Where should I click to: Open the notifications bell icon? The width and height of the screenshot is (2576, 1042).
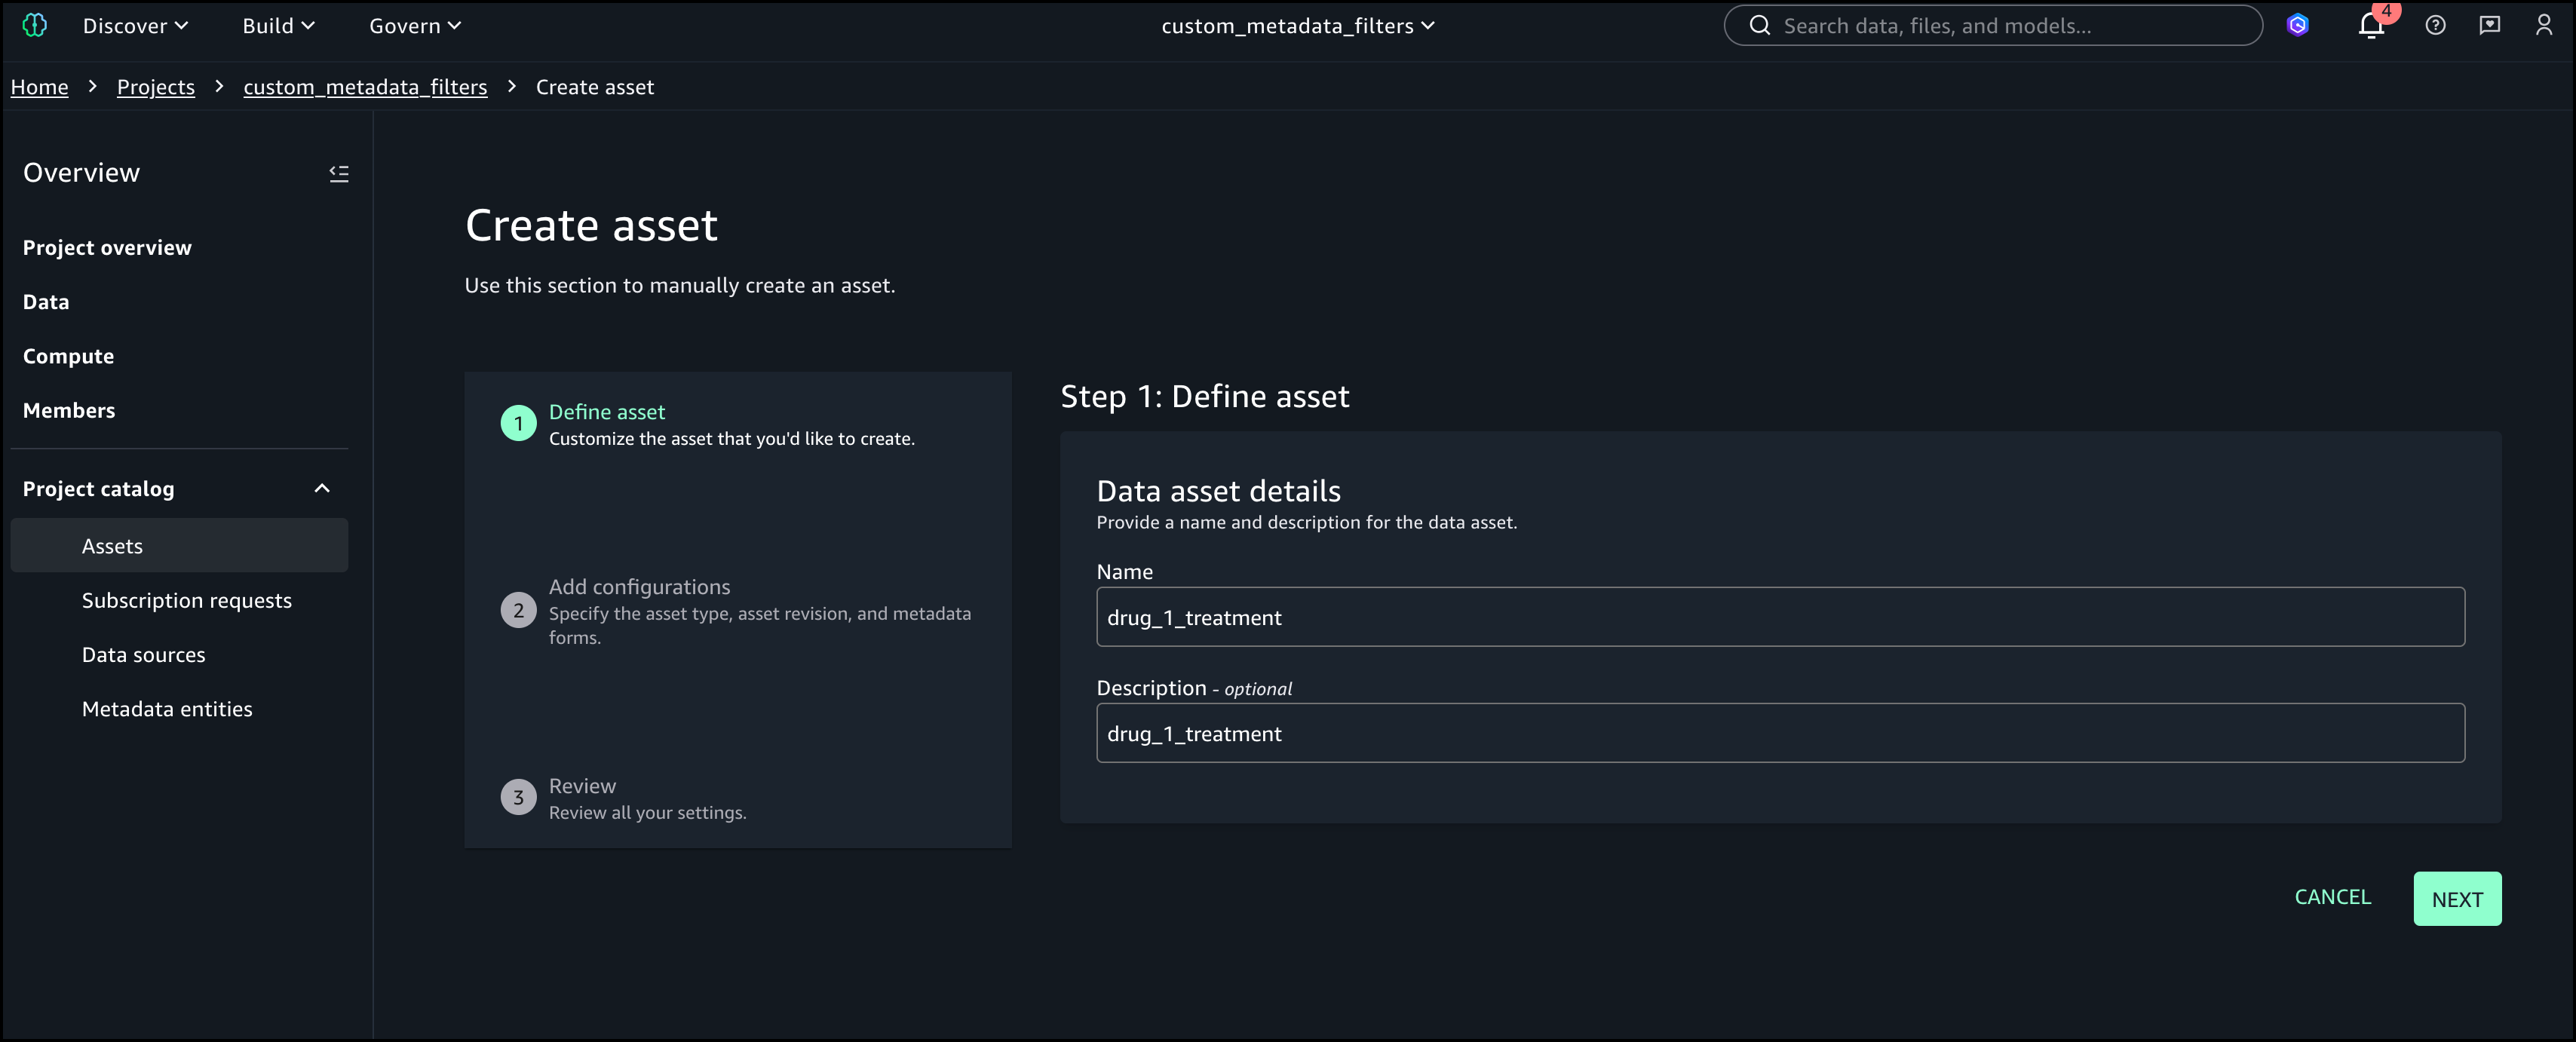[2371, 26]
